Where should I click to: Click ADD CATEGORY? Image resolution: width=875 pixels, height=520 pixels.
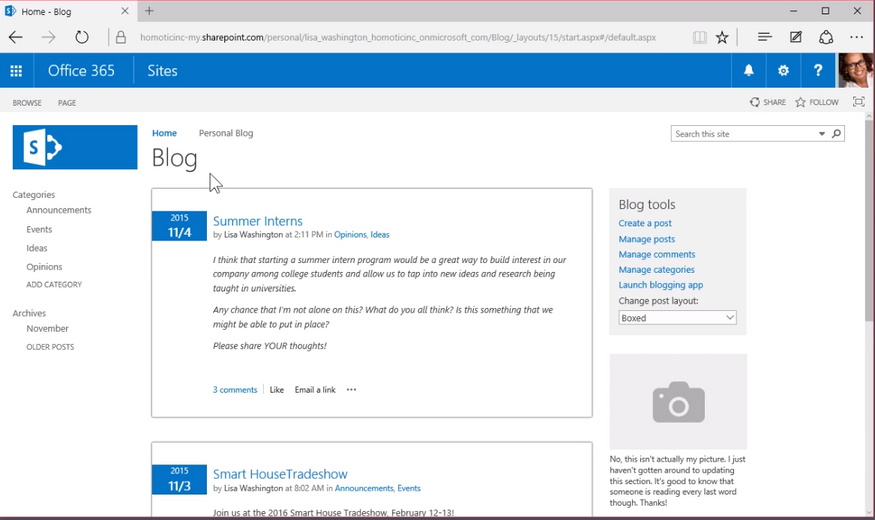[x=54, y=285]
